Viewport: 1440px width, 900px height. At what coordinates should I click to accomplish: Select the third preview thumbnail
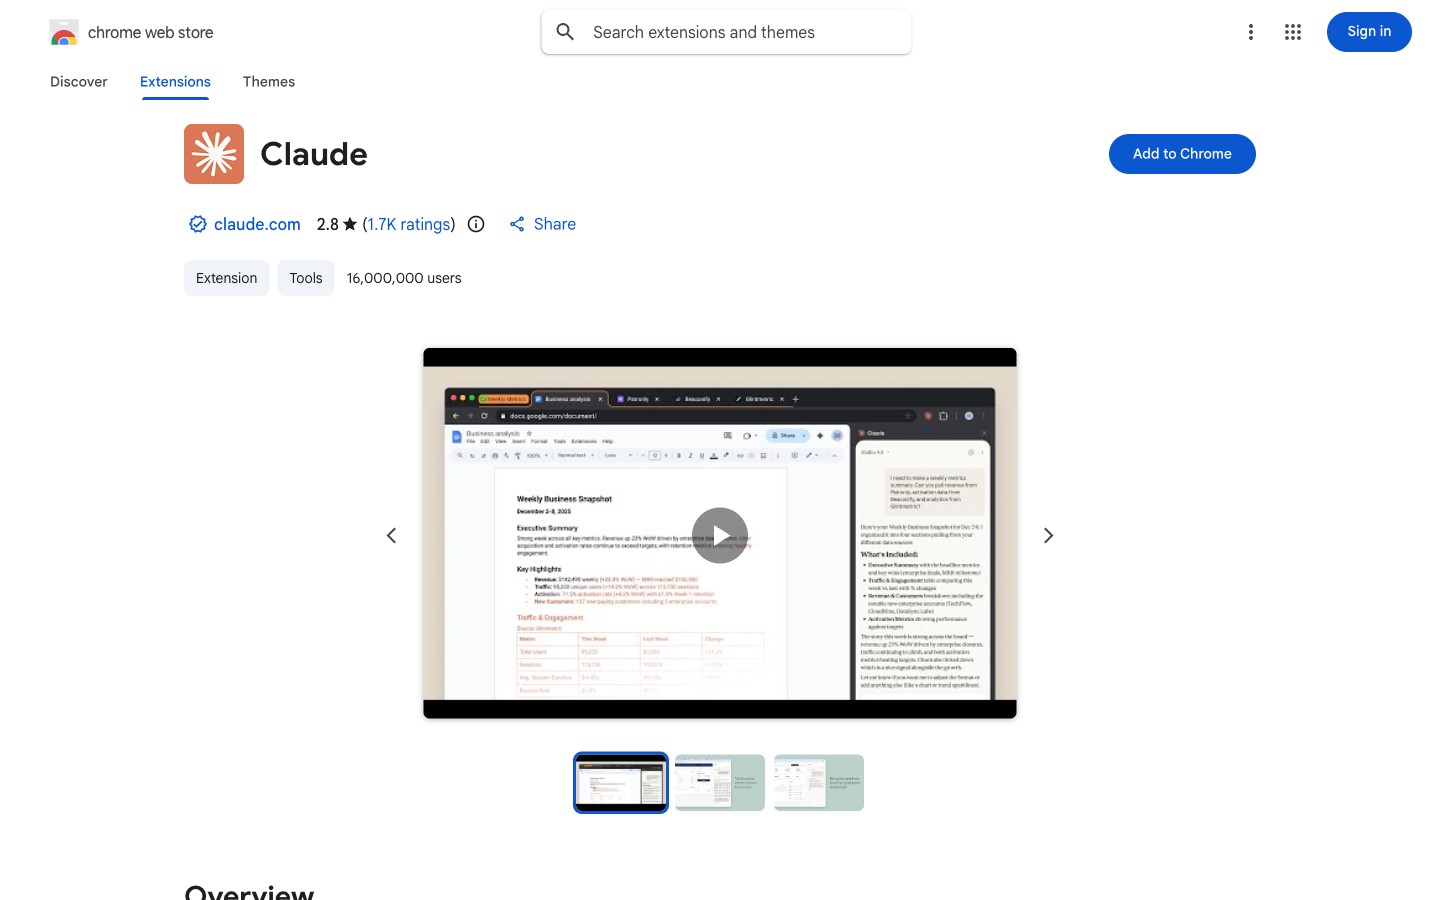819,783
